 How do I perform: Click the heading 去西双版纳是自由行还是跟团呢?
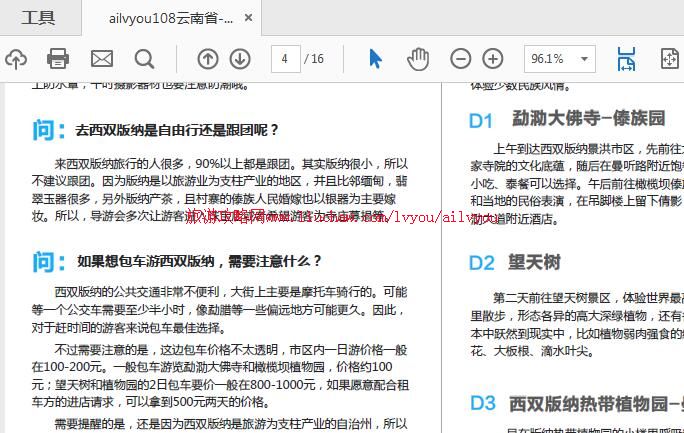pyautogui.click(x=177, y=130)
